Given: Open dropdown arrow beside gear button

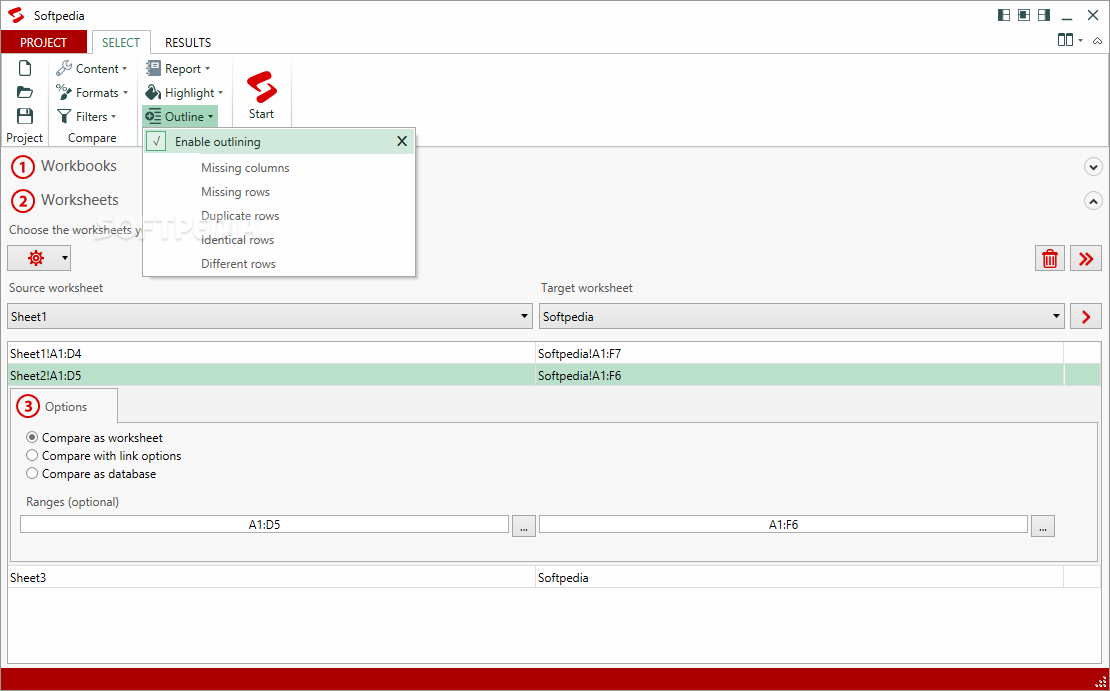Looking at the screenshot, I should [64, 258].
